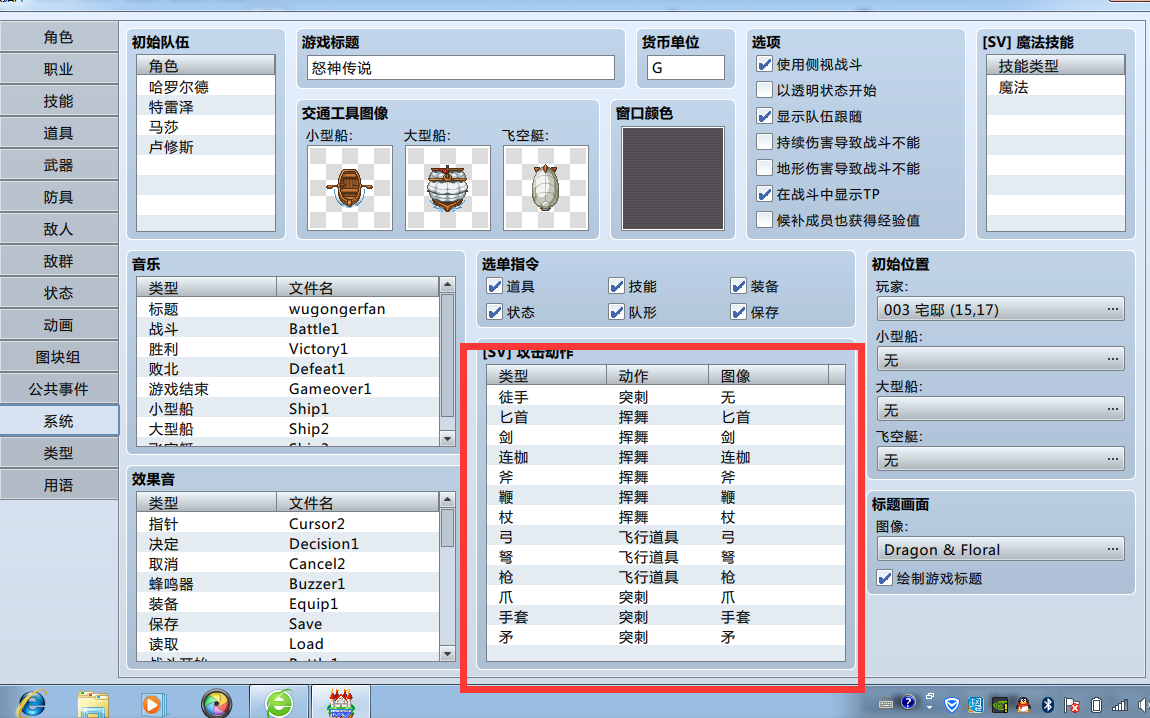Open the QQ penguin tray icon
This screenshot has height=718, width=1150.
[x=1023, y=705]
